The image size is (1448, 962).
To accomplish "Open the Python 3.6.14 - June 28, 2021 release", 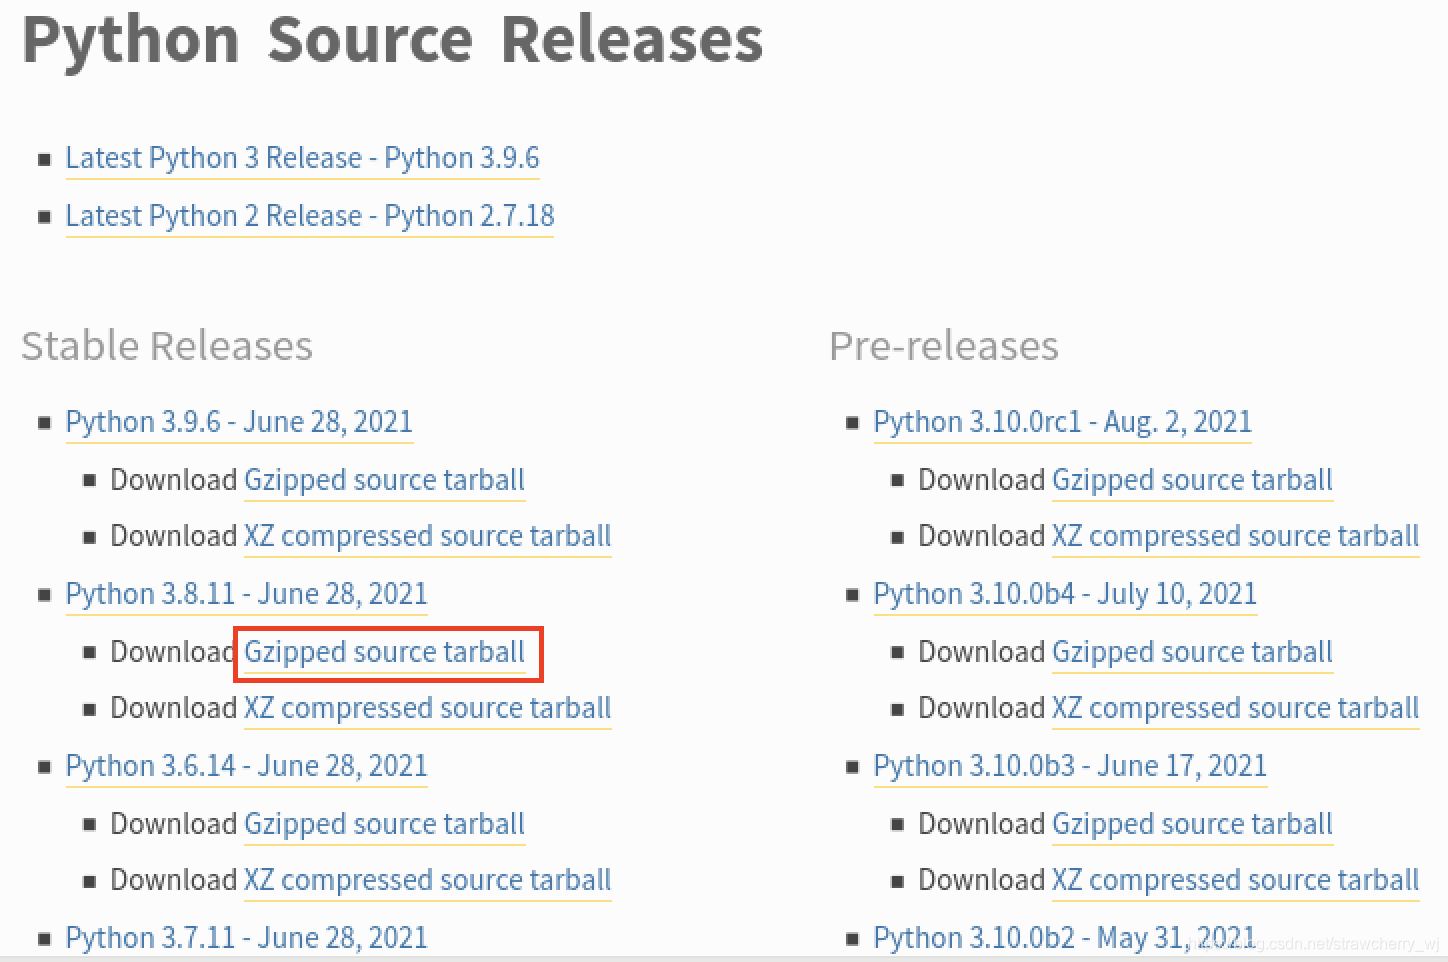I will [x=246, y=766].
